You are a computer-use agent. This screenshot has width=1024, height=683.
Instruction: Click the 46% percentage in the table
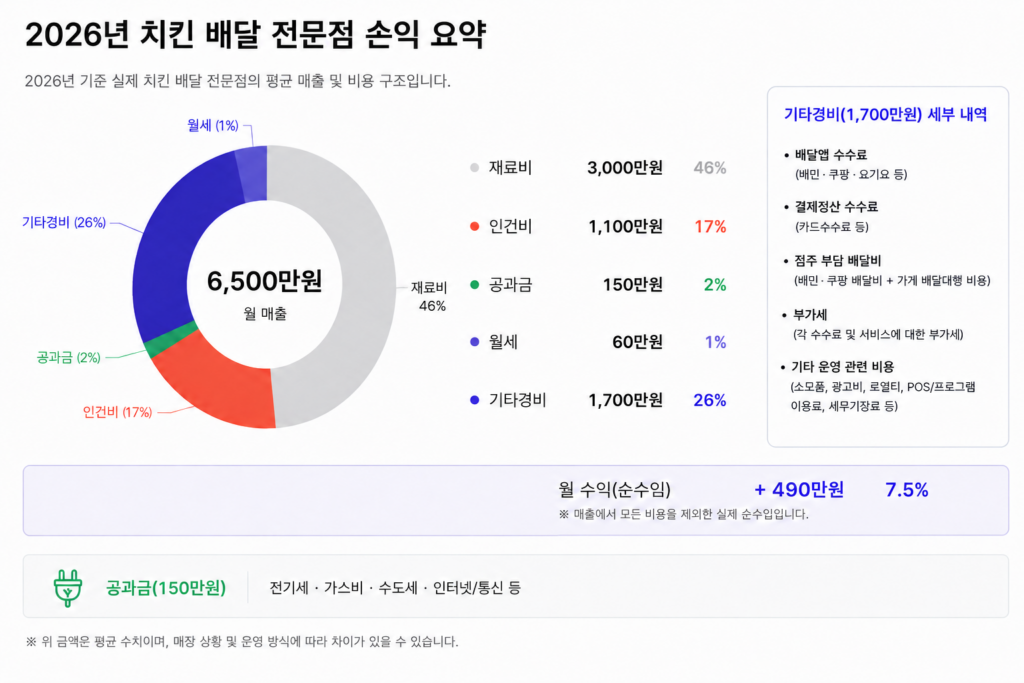point(710,168)
